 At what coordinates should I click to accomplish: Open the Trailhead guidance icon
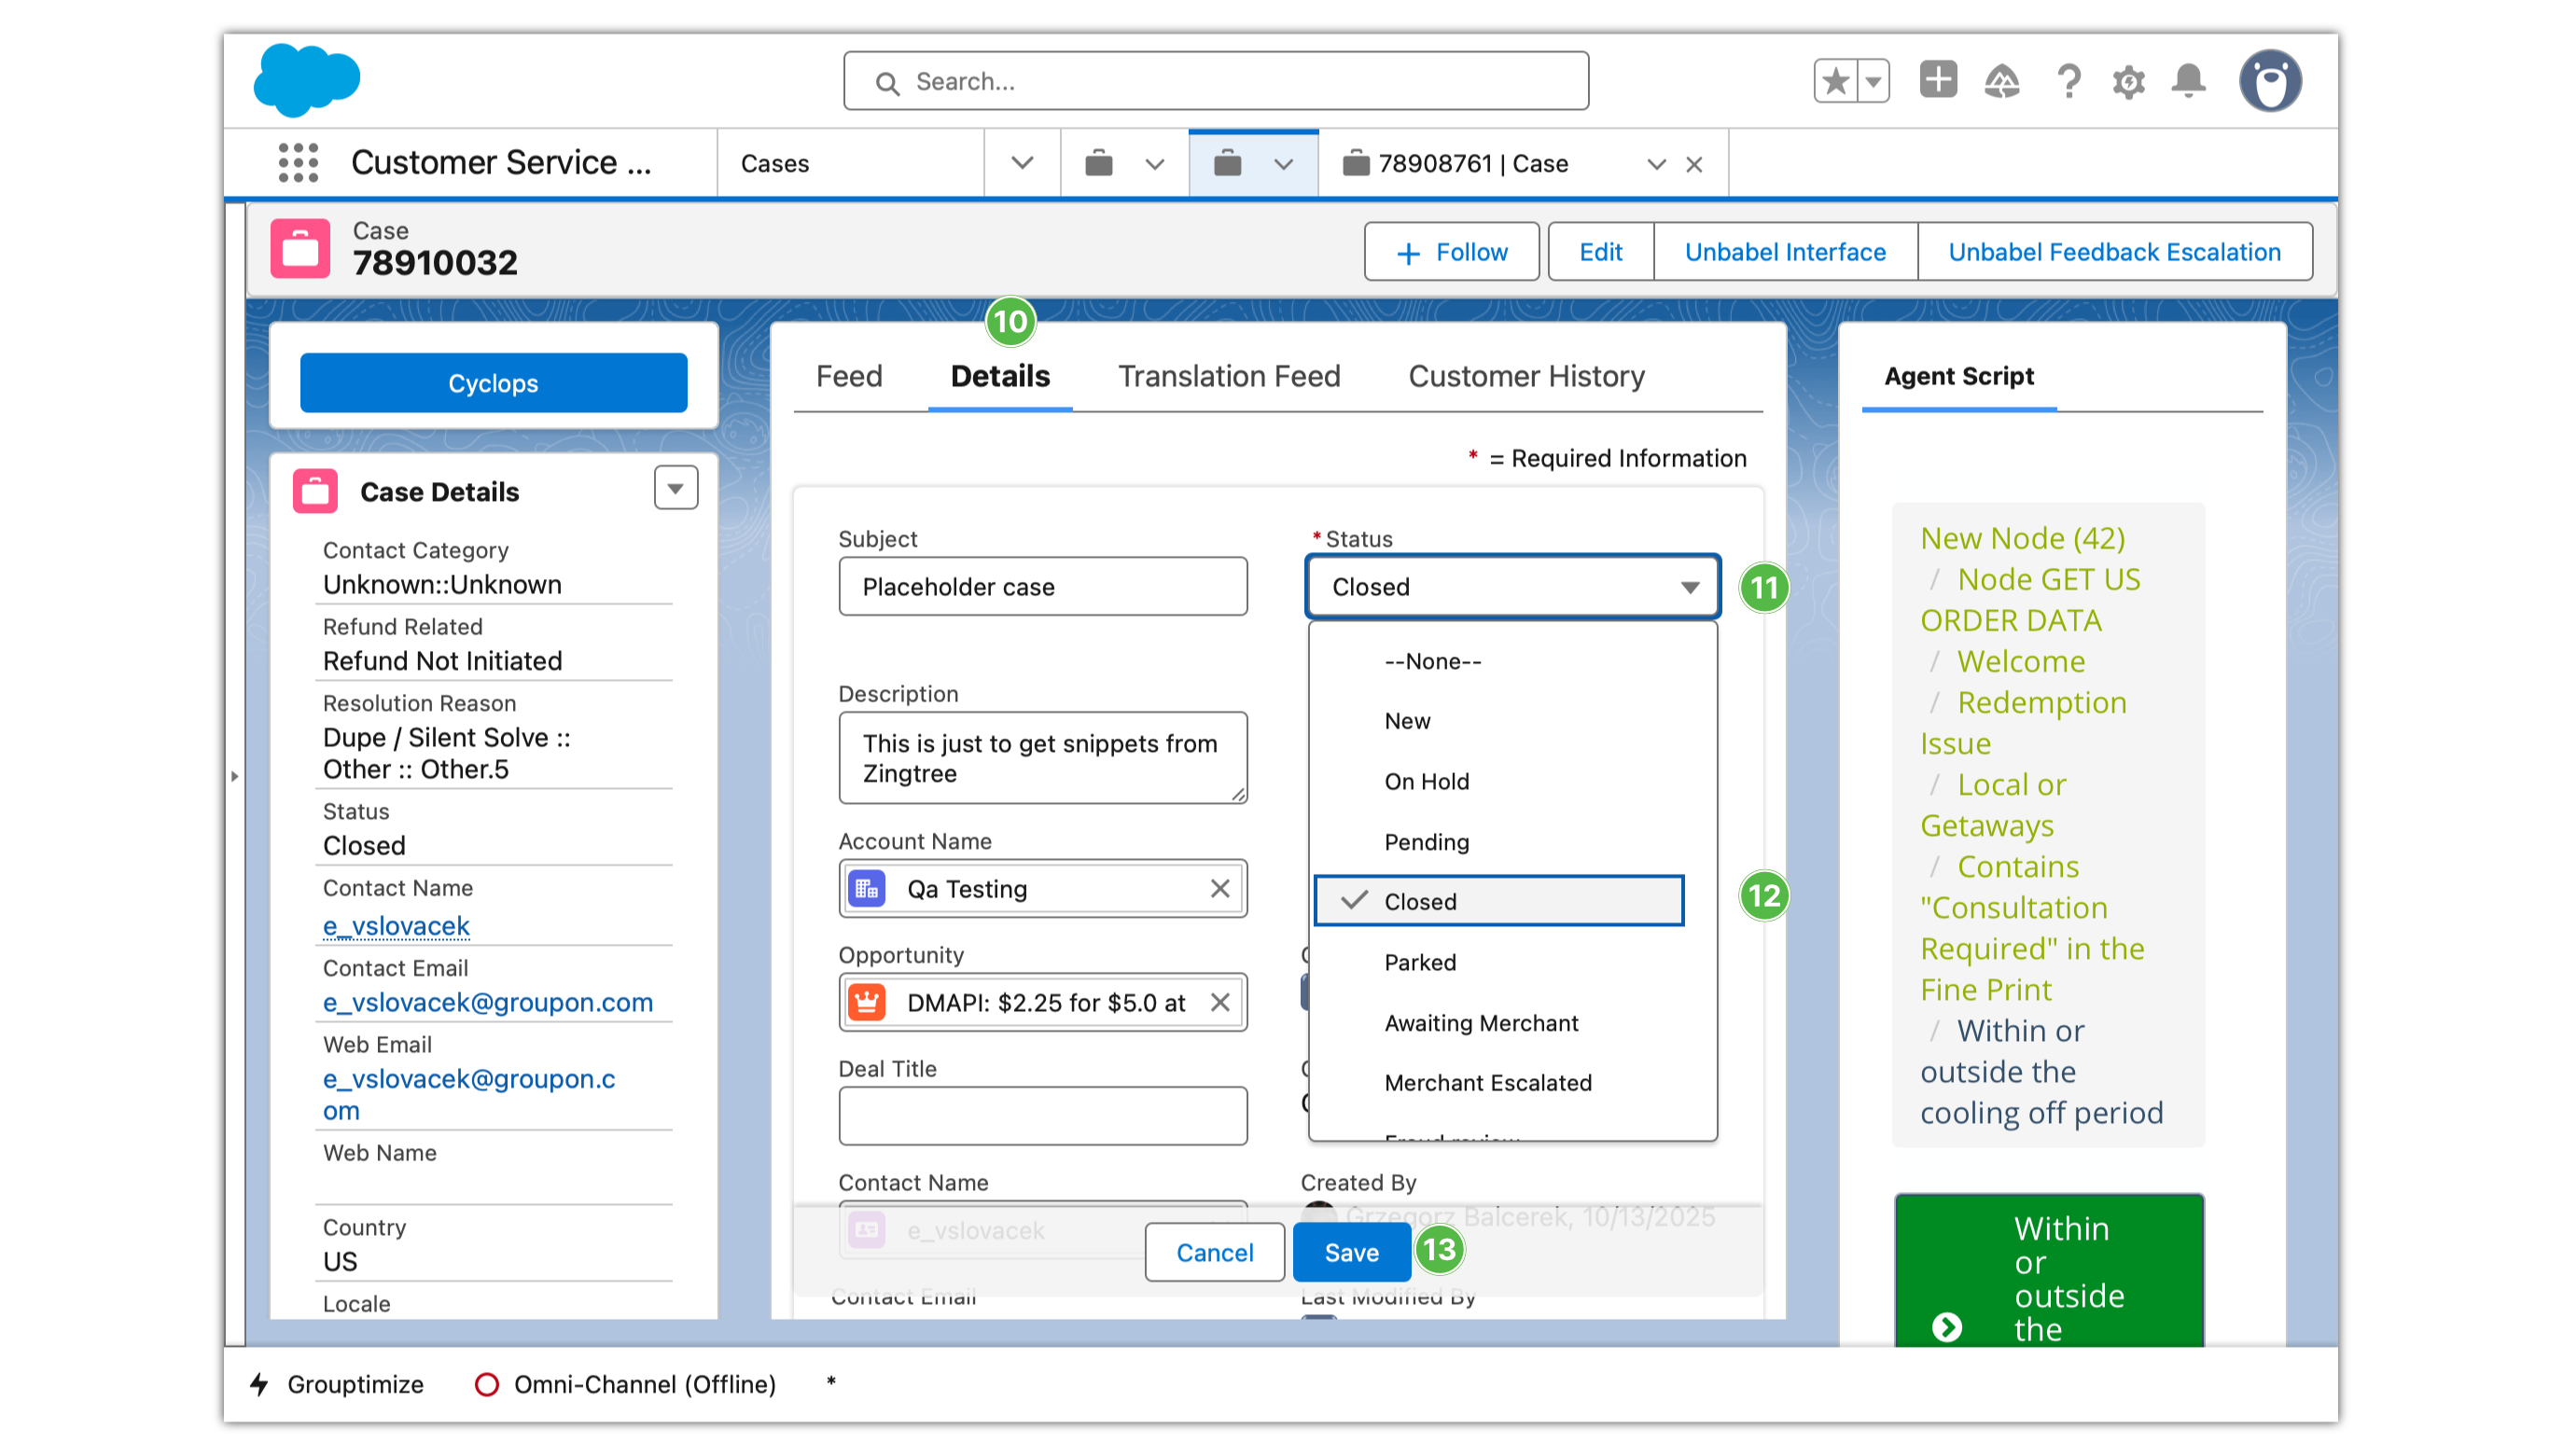(x=2001, y=81)
